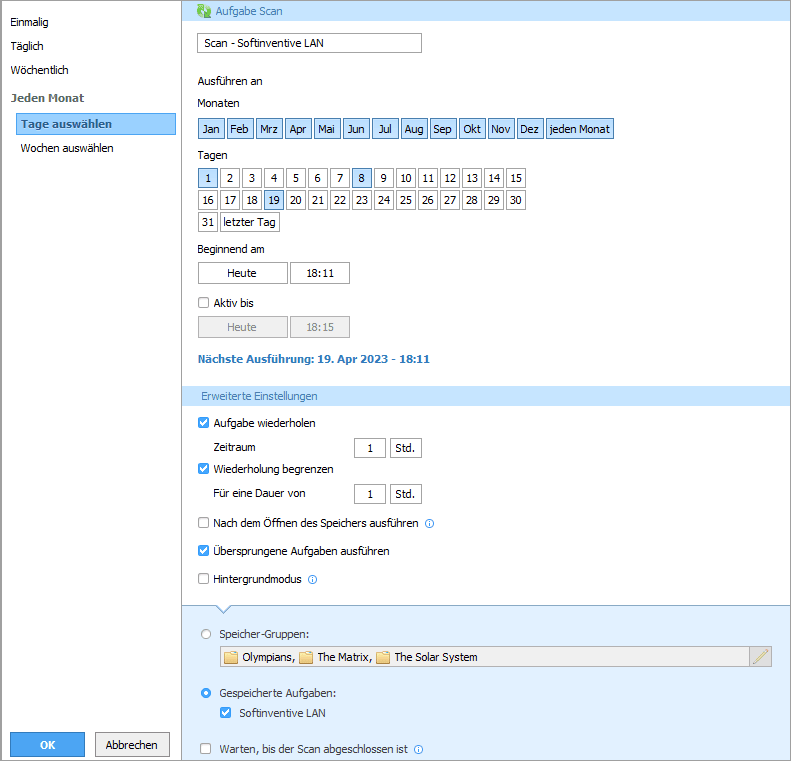This screenshot has height=761, width=791.
Task: Toggle Hintergrundmodus checkbox
Action: 204,579
